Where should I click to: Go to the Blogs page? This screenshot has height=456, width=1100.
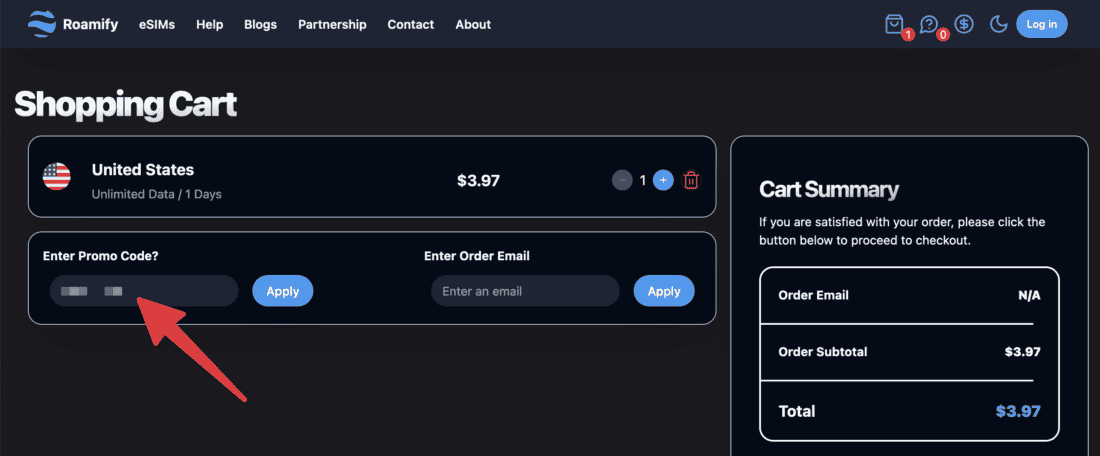click(261, 24)
